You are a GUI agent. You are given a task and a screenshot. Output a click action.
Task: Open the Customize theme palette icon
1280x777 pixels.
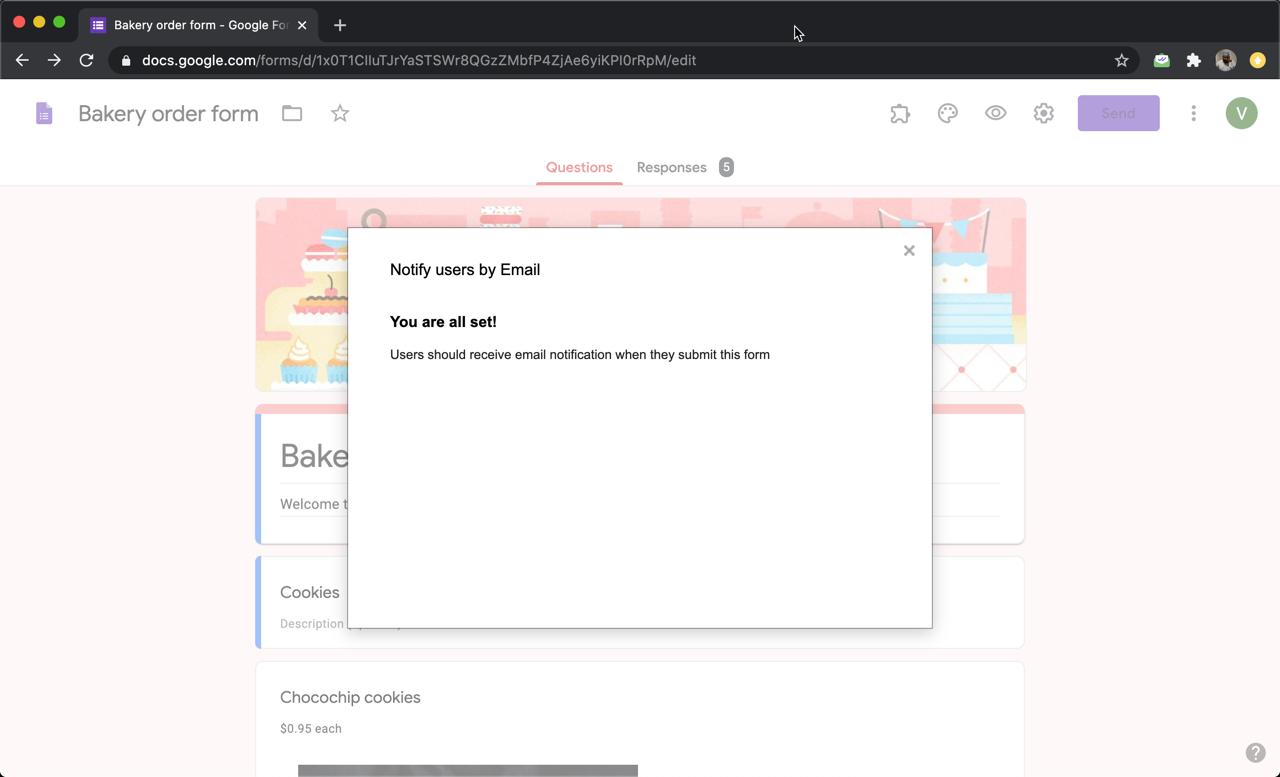tap(947, 113)
